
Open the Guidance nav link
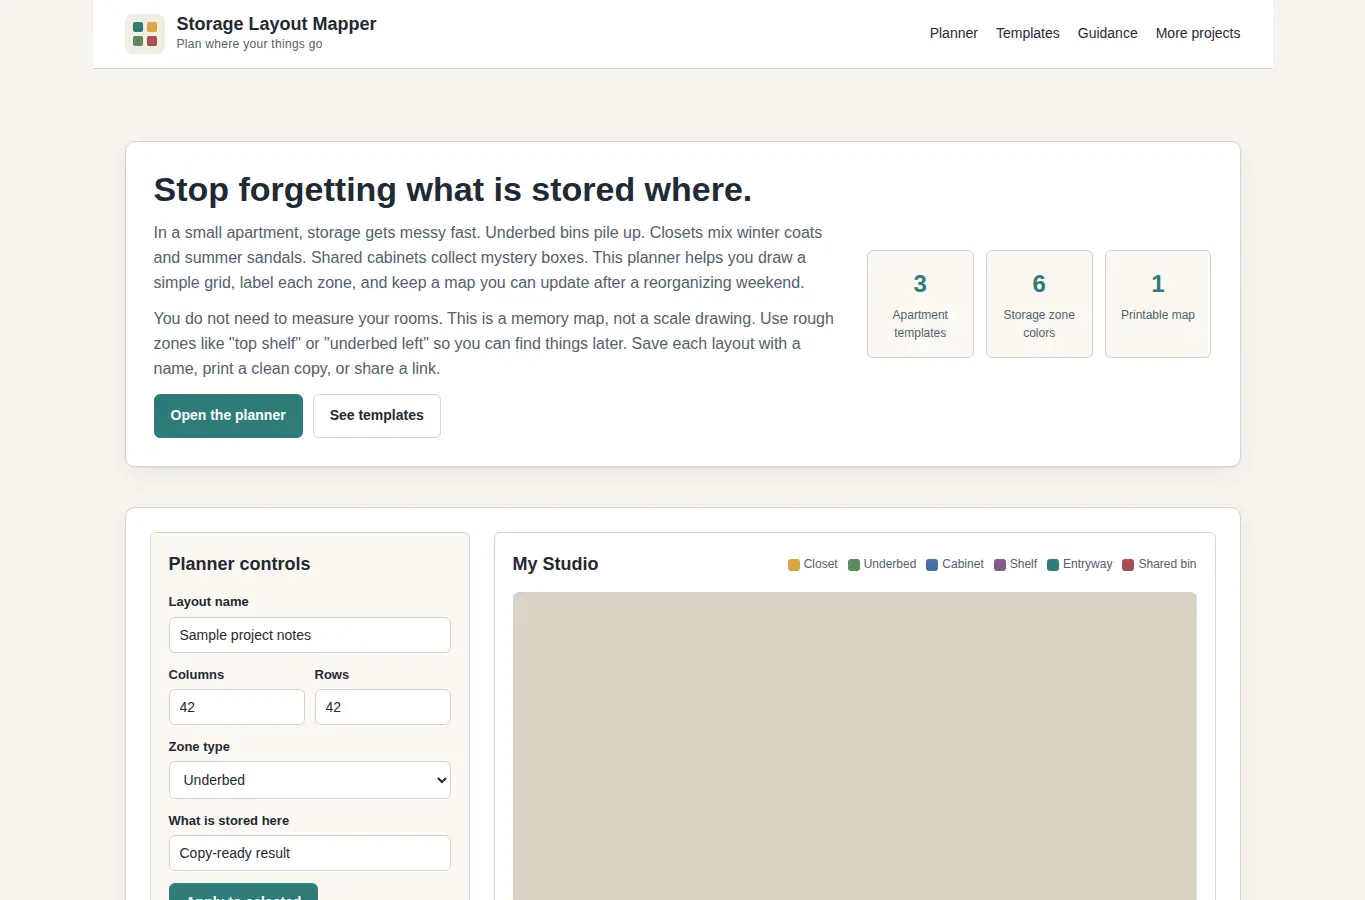coord(1107,33)
